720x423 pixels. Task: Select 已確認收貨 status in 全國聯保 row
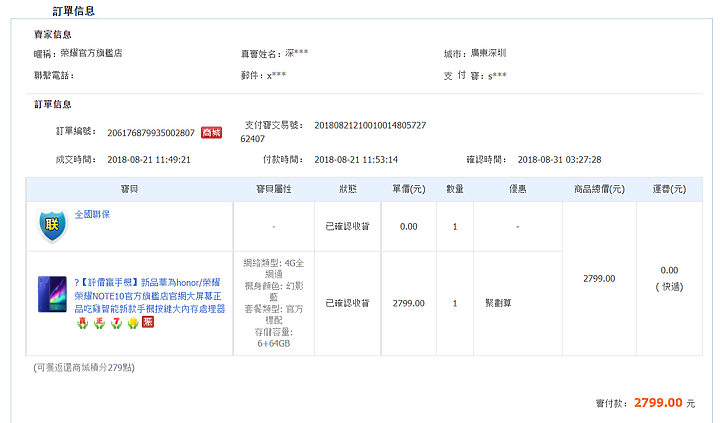[348, 226]
